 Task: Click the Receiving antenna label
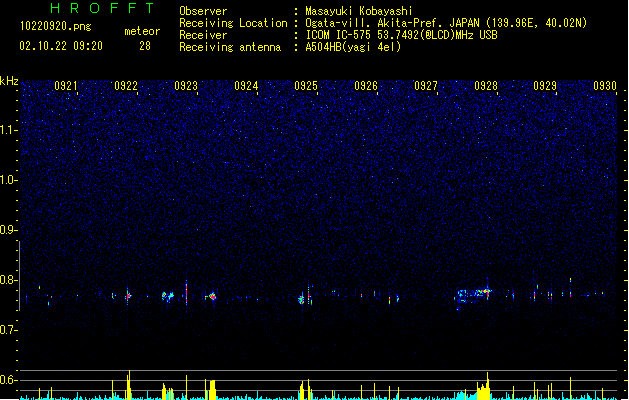click(230, 47)
